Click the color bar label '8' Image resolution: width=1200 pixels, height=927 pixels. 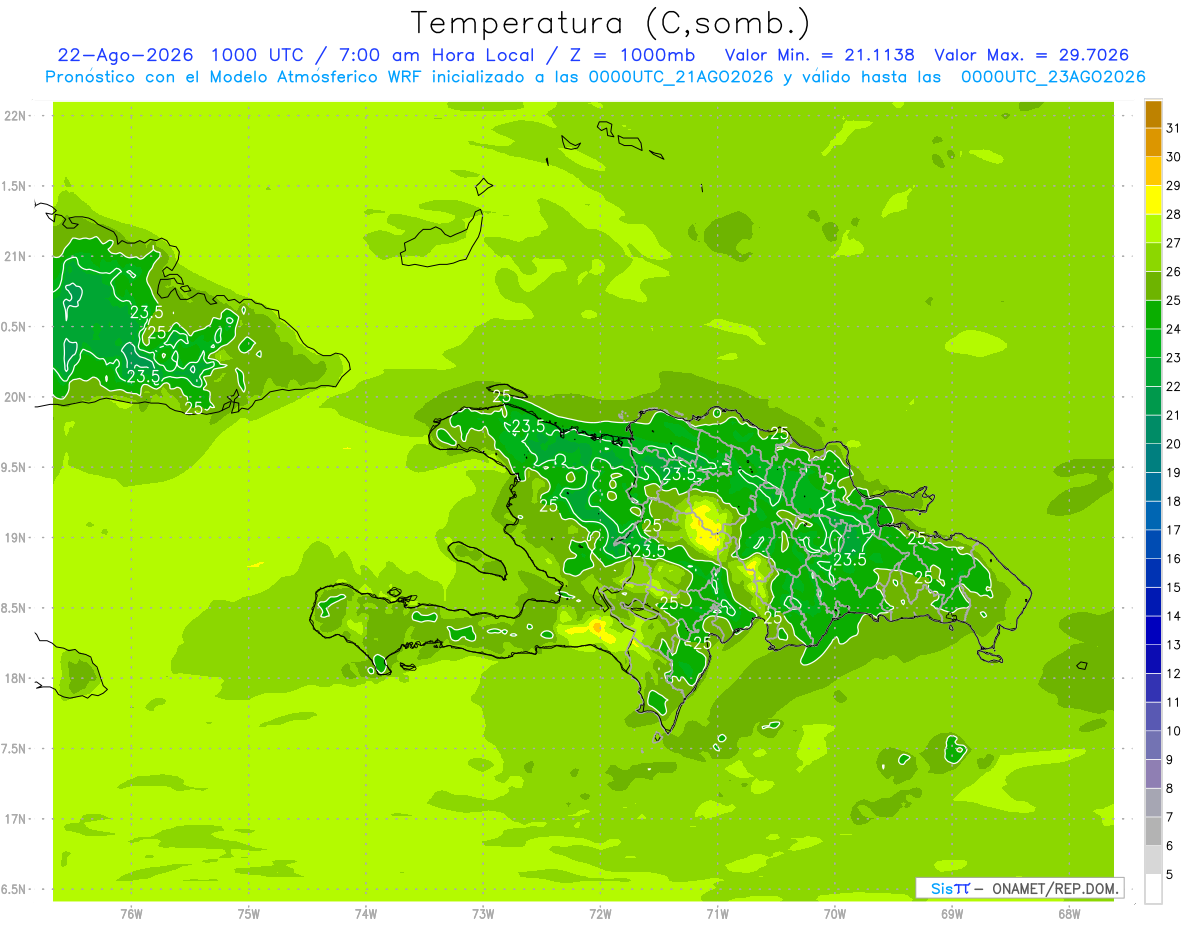(x=1169, y=788)
